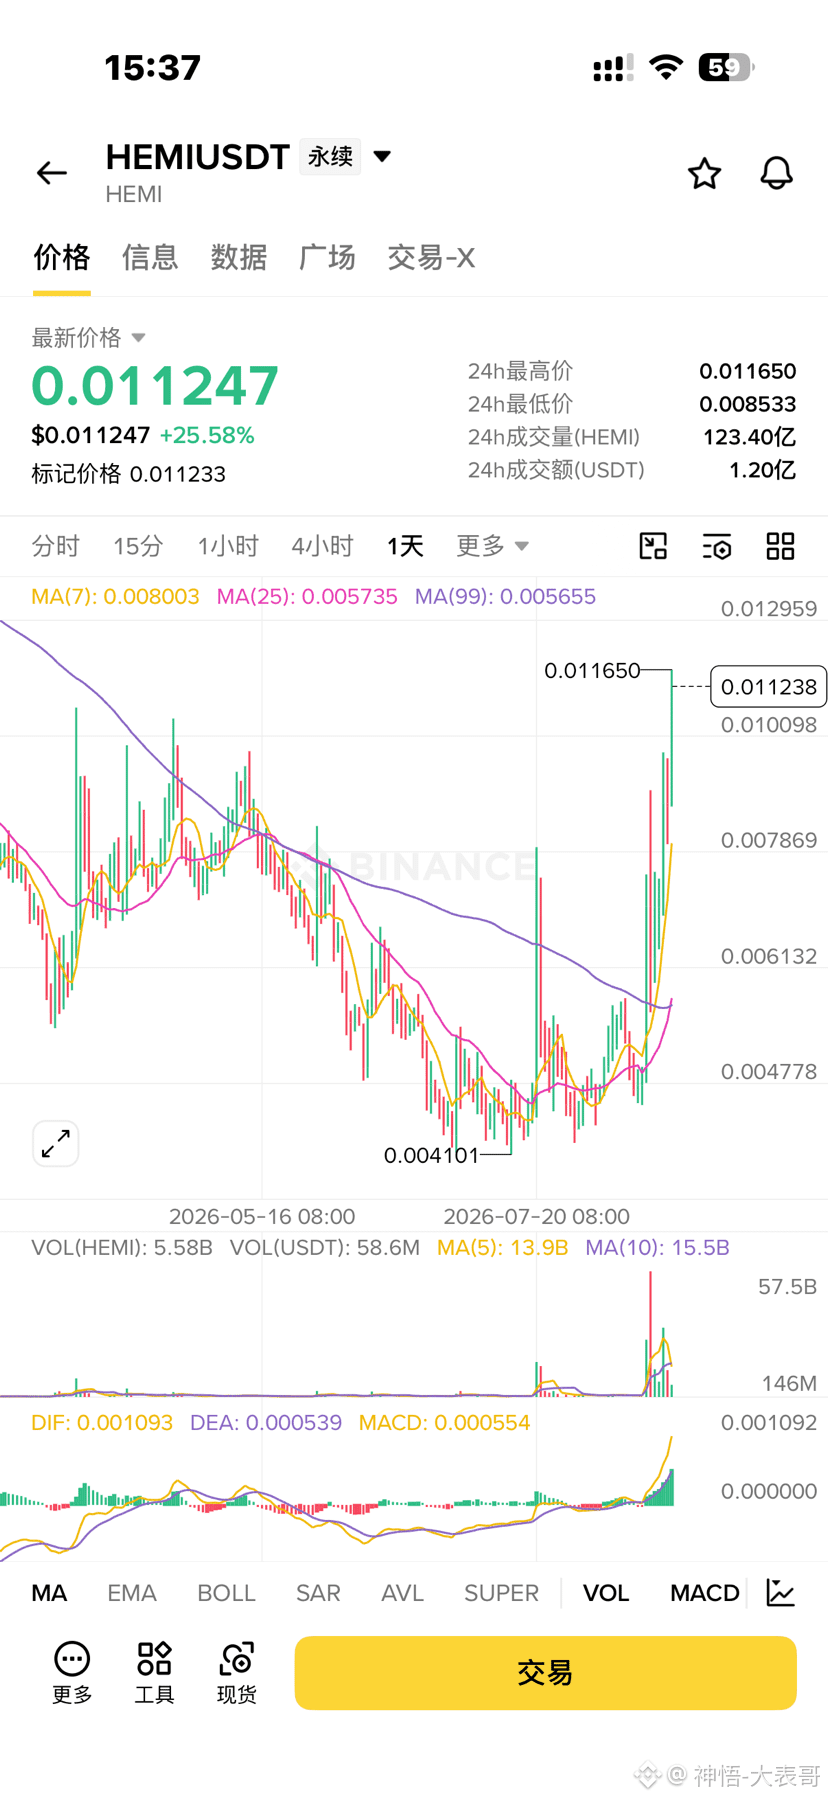Tap the 24h最低价 value 0.008533
The width and height of the screenshot is (828, 1801).
[x=747, y=404]
